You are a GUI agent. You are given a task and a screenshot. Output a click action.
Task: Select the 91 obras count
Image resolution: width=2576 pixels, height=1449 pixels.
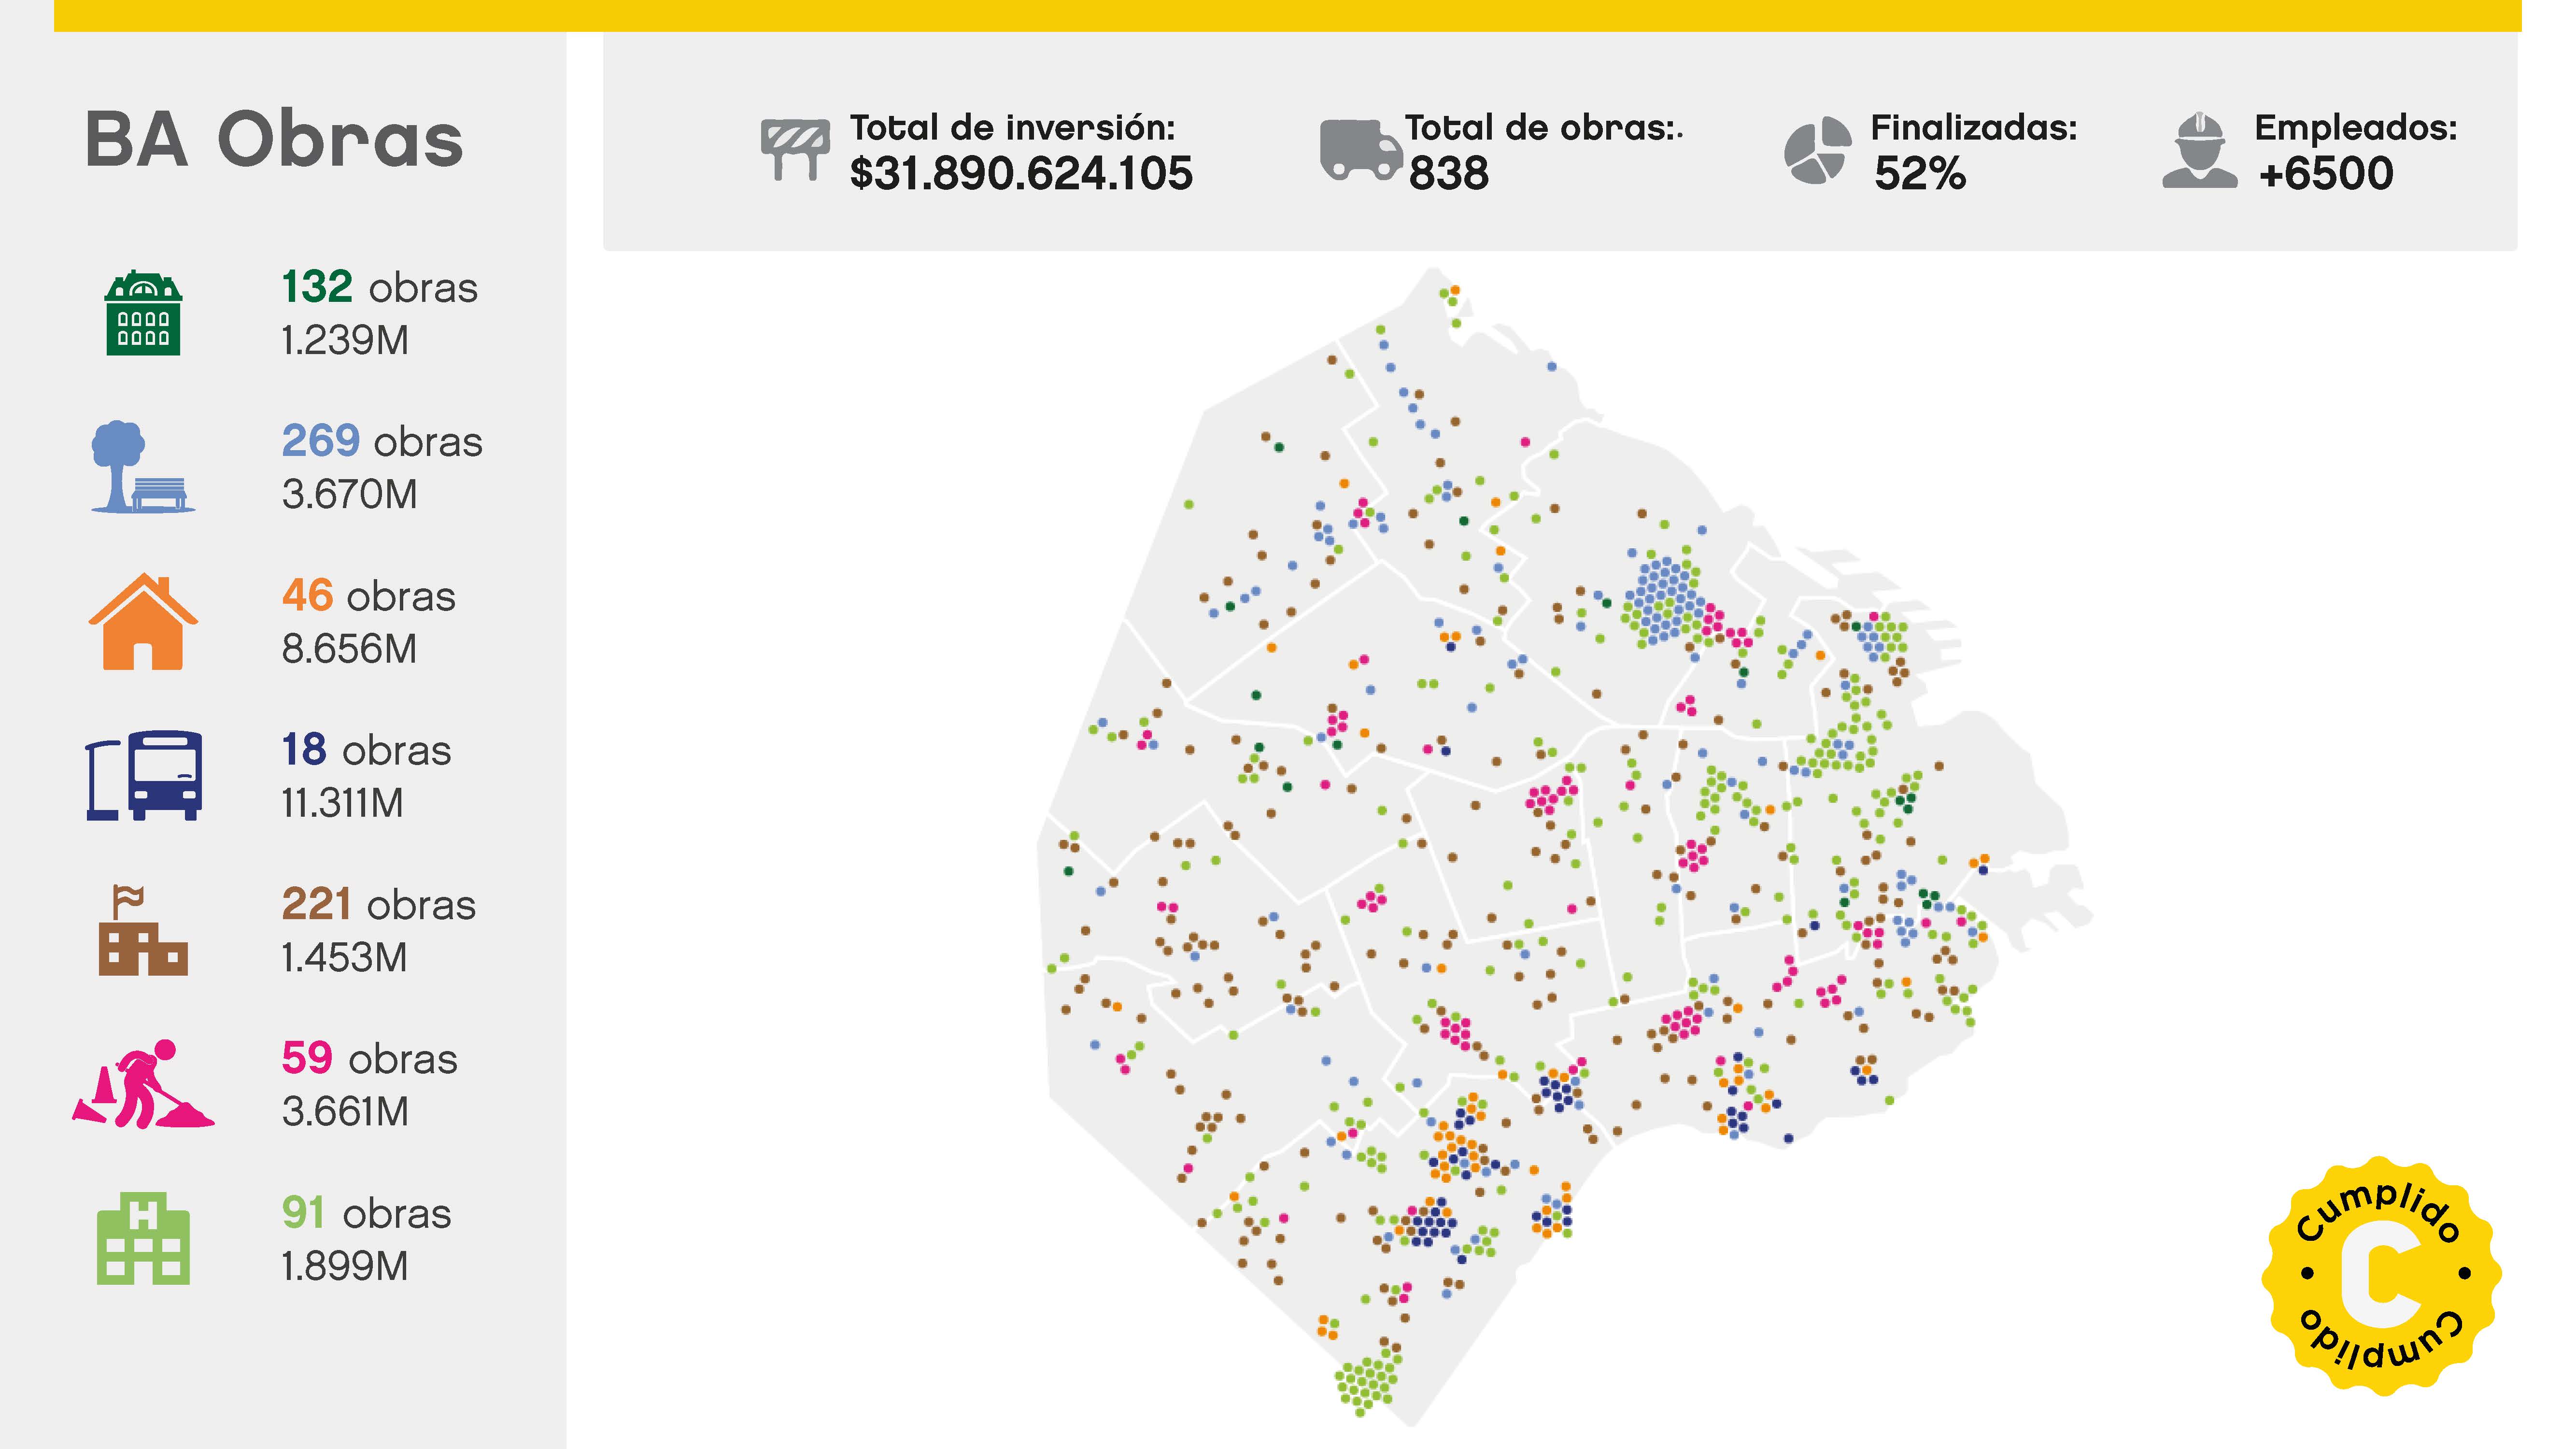366,1213
